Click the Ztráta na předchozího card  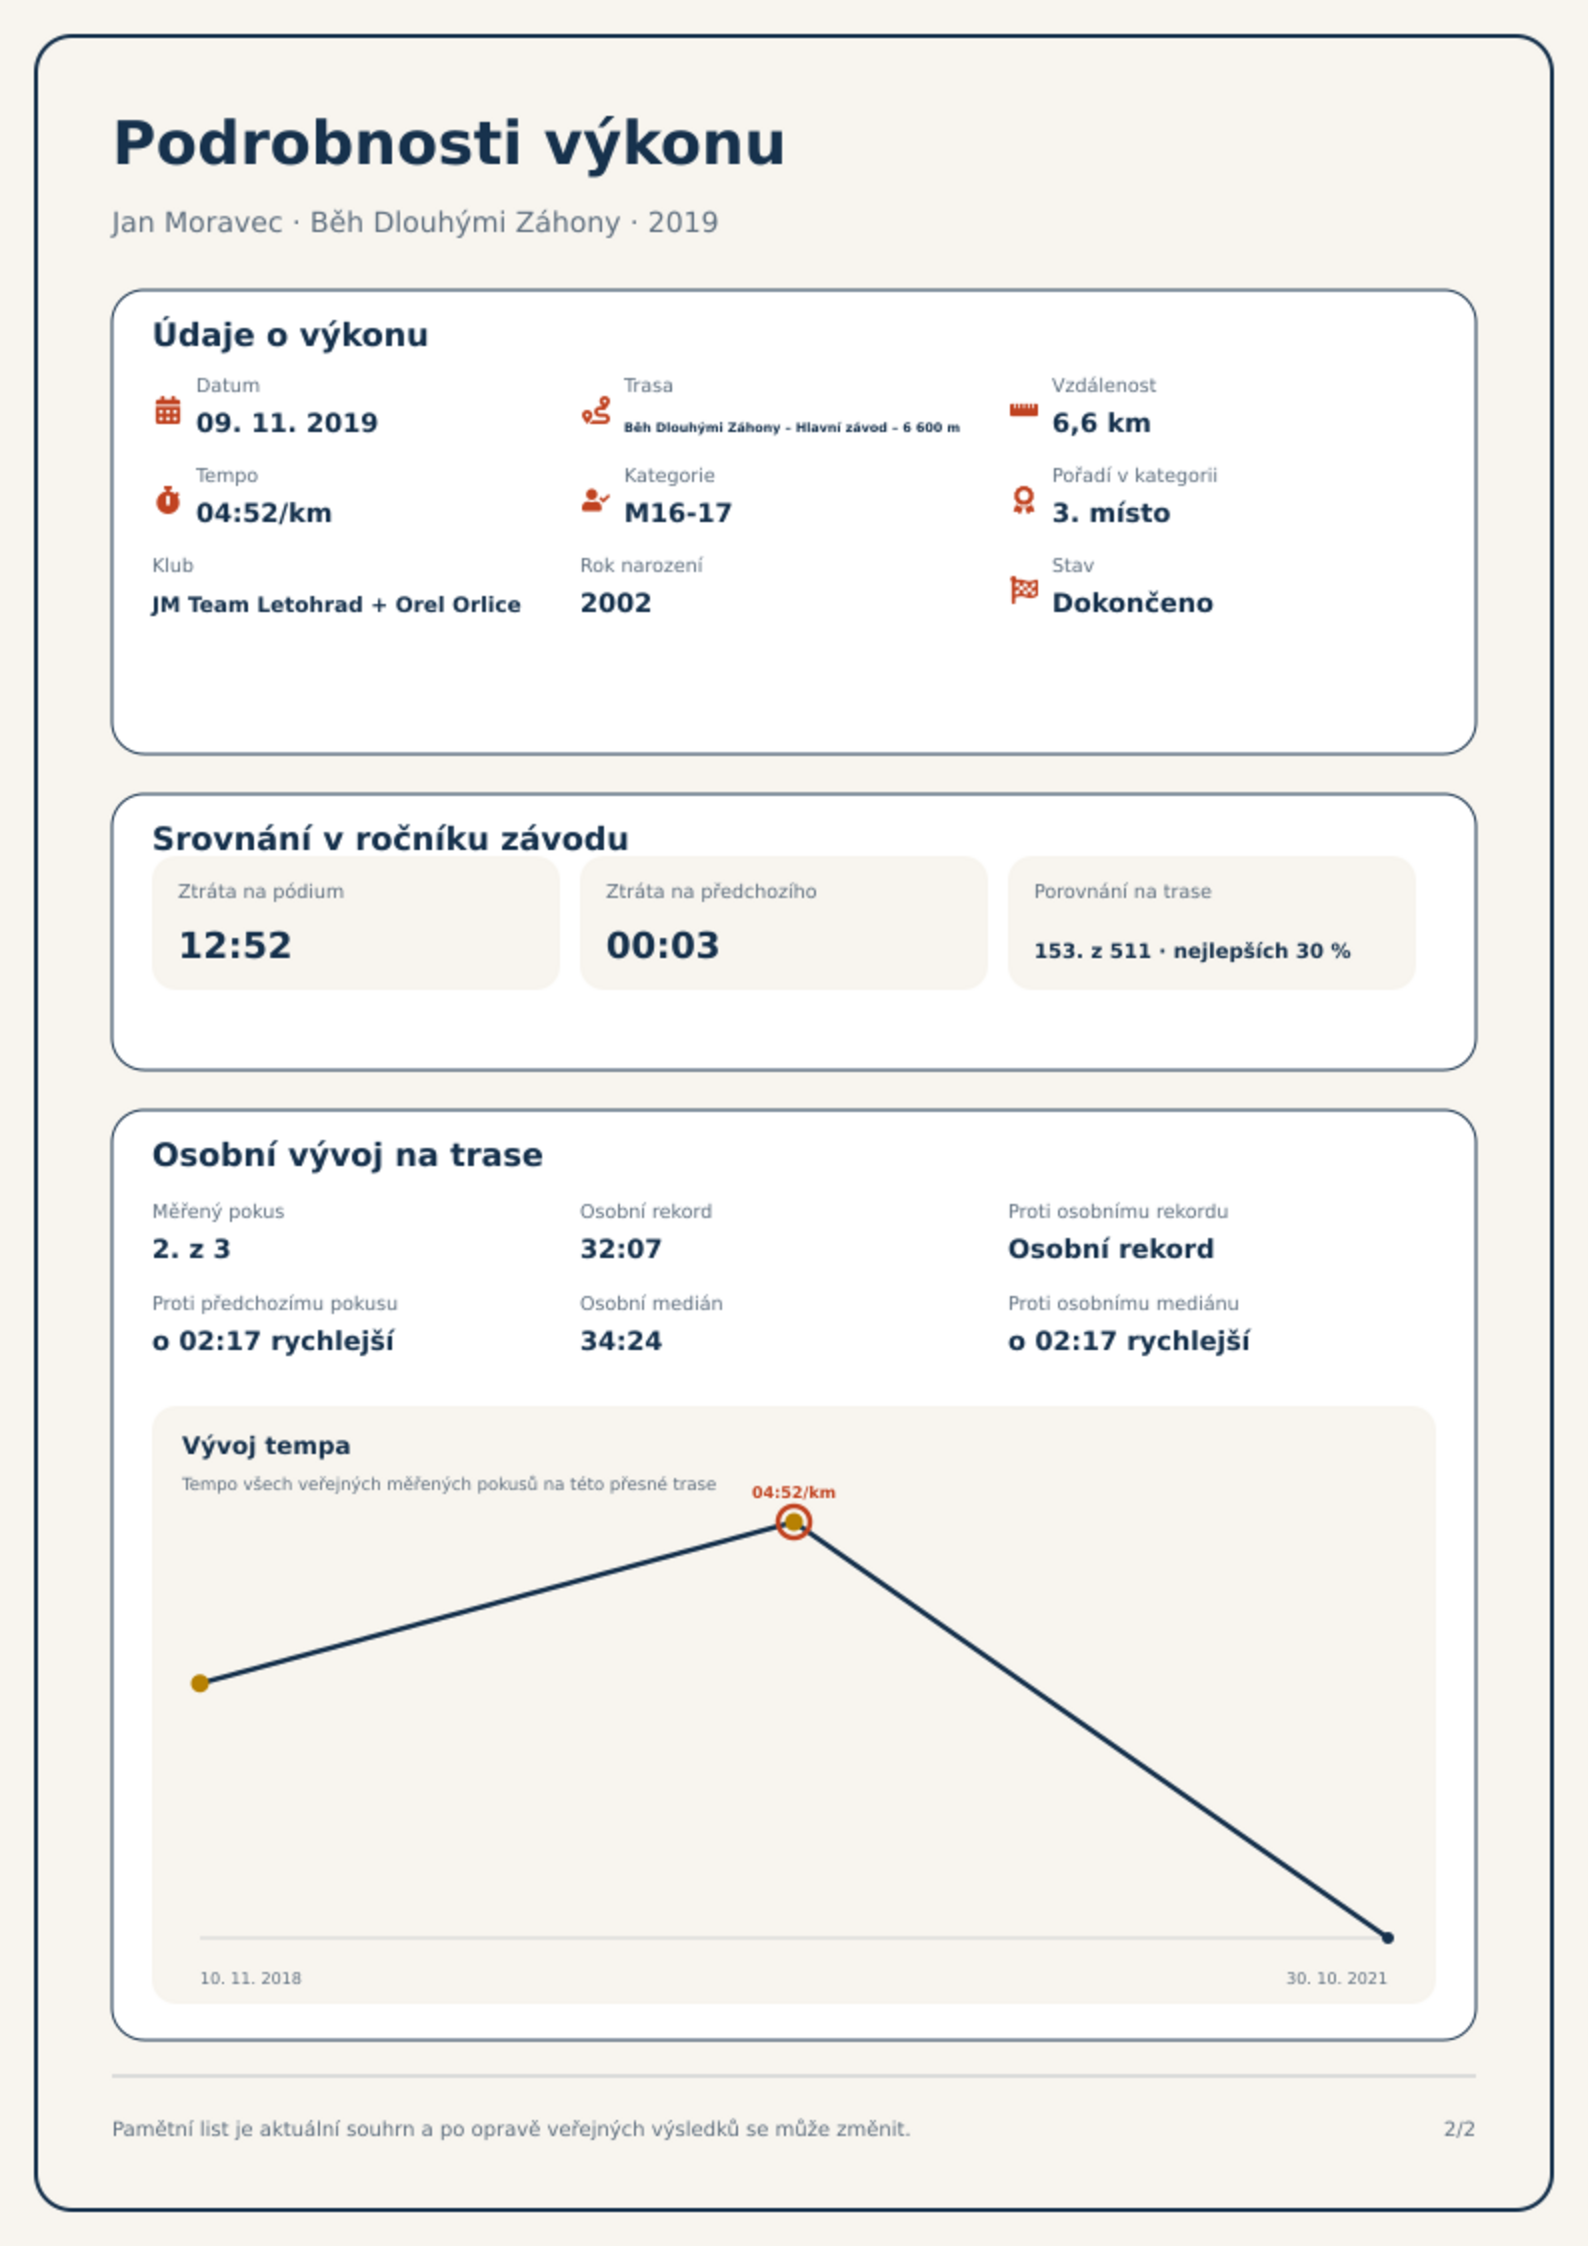tap(784, 922)
